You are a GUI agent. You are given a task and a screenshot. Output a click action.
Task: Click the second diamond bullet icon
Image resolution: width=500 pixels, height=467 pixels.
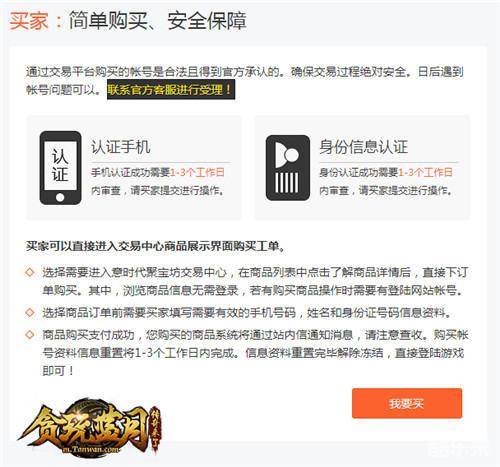pos(30,313)
